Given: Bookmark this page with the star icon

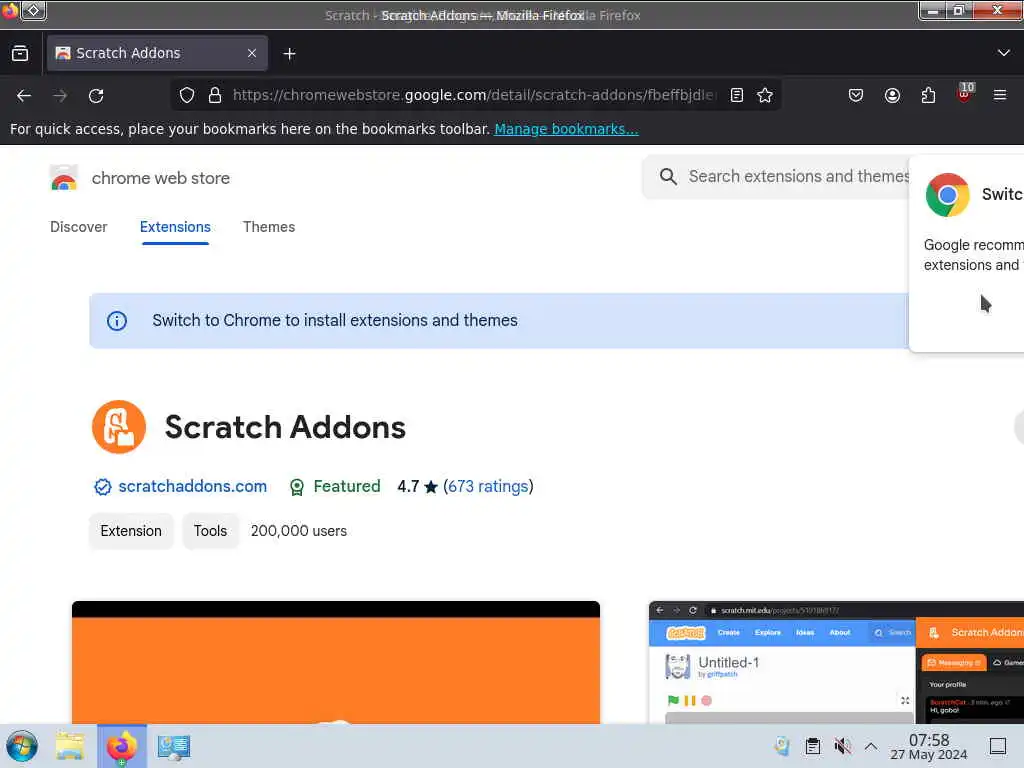Looking at the screenshot, I should click(x=765, y=95).
